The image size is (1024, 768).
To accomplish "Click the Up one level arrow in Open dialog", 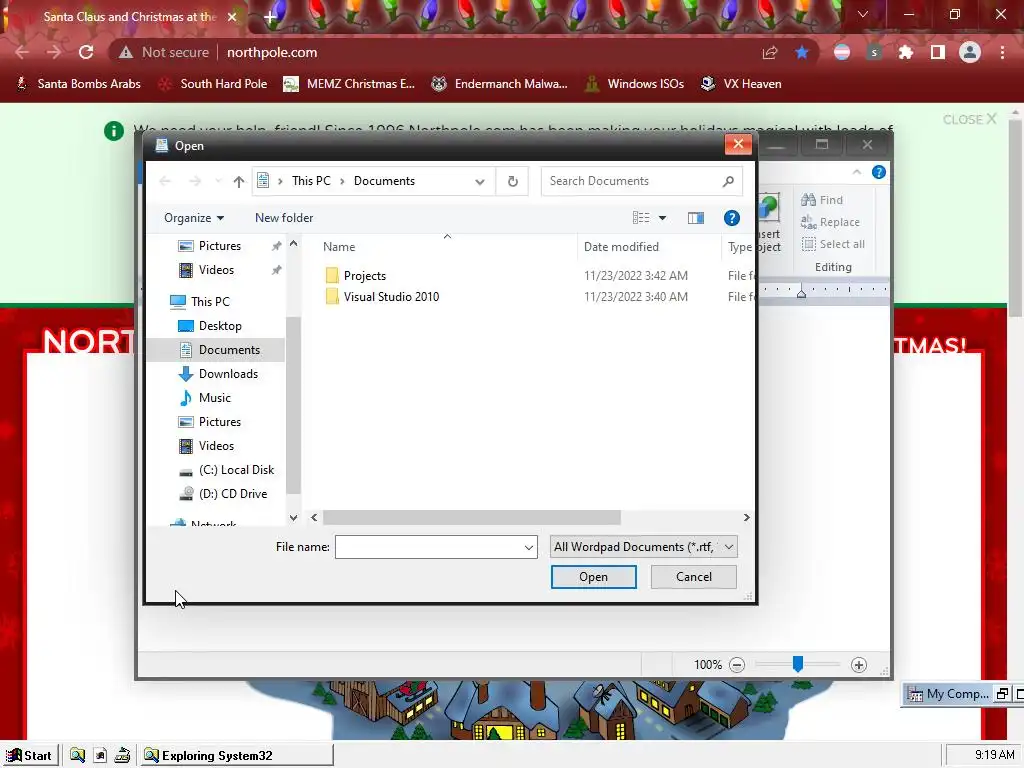I will pos(239,182).
